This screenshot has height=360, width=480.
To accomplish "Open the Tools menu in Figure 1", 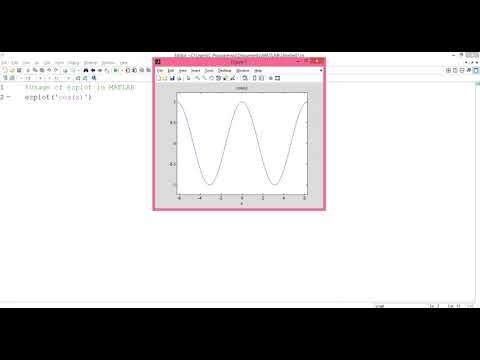I will [209, 71].
